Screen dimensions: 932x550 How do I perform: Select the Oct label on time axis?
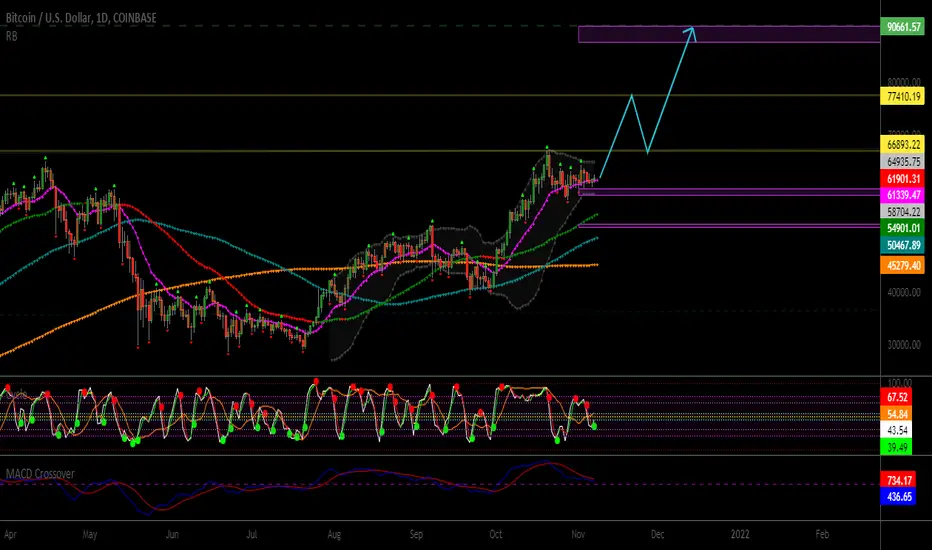click(496, 534)
